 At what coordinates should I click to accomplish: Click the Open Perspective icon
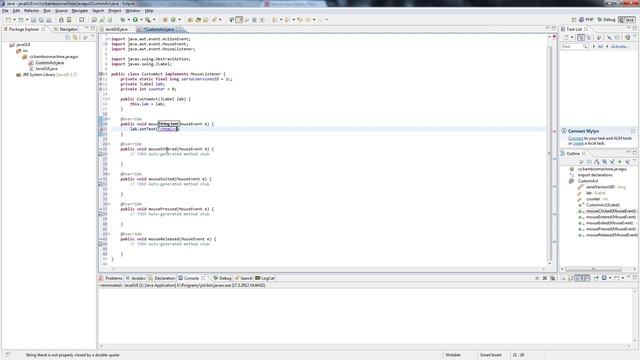point(574,20)
